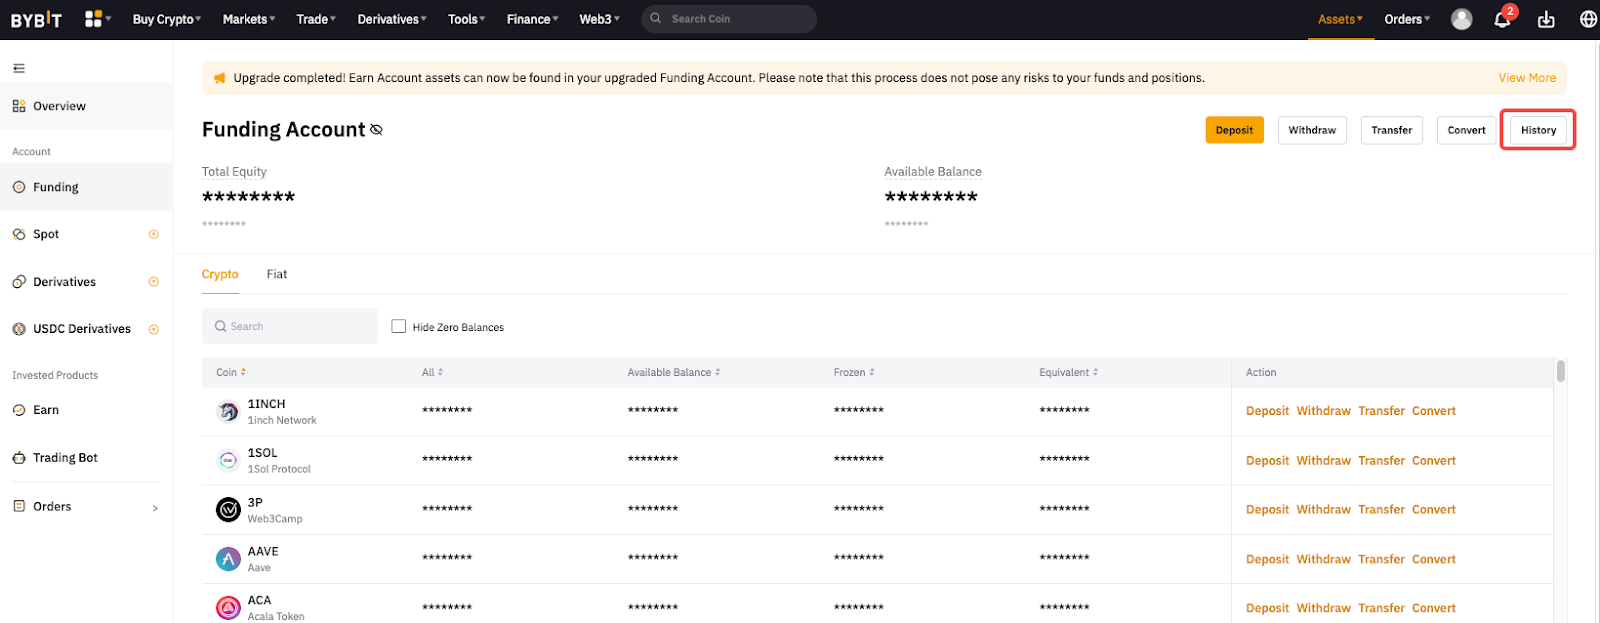Switch to the Fiat tab

[277, 274]
